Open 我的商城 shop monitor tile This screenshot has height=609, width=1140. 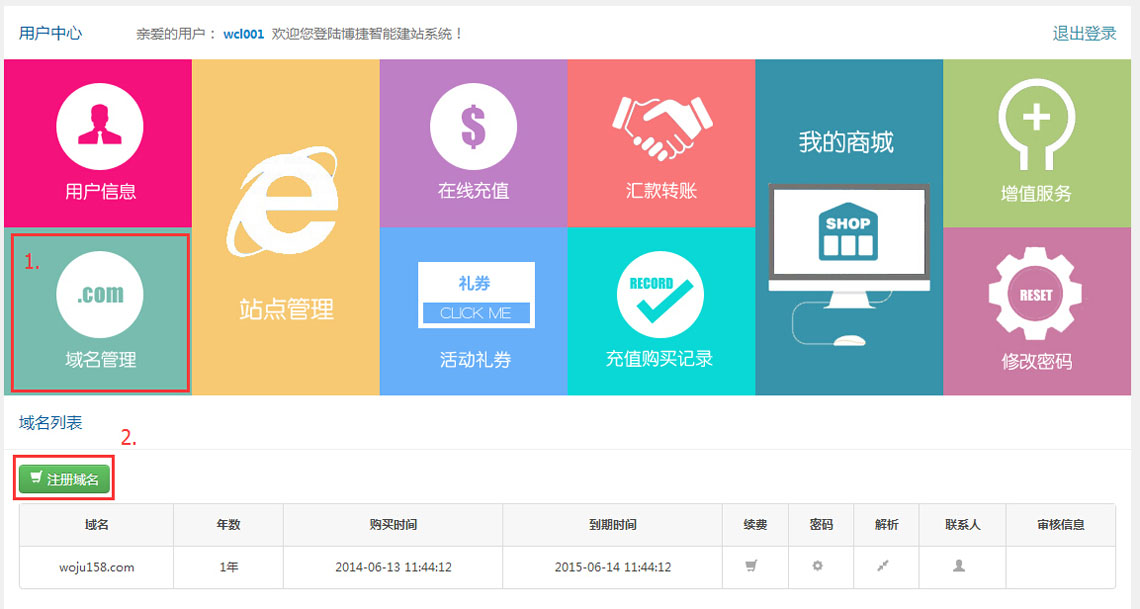pos(848,227)
